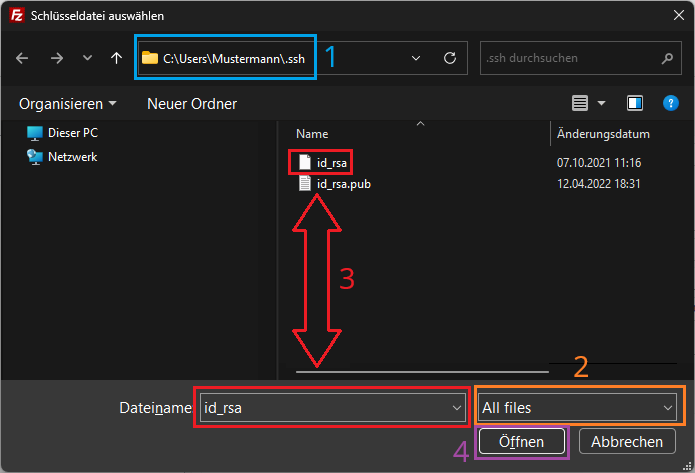Image resolution: width=695 pixels, height=473 pixels.
Task: Go up one folder level
Action: pos(117,58)
